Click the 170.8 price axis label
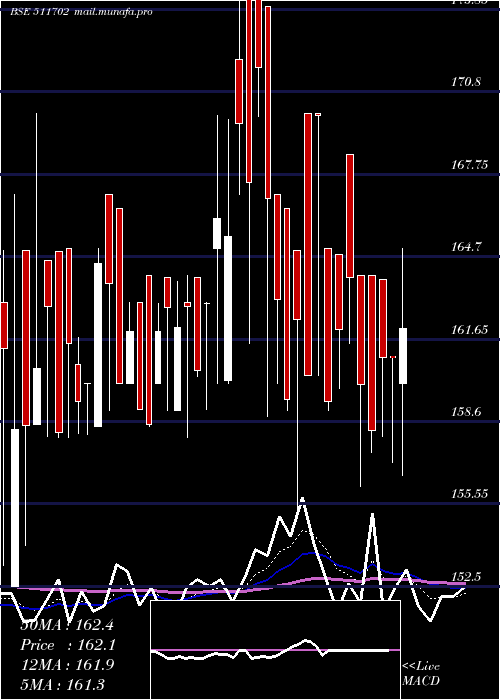The image size is (500, 700). 466,82
